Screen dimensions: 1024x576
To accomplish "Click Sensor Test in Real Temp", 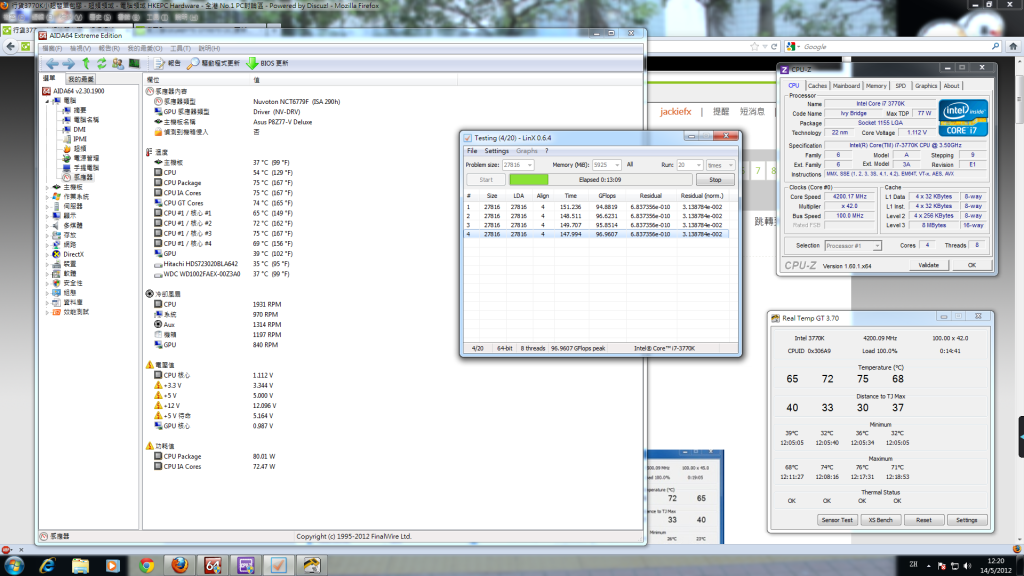I will 837,520.
